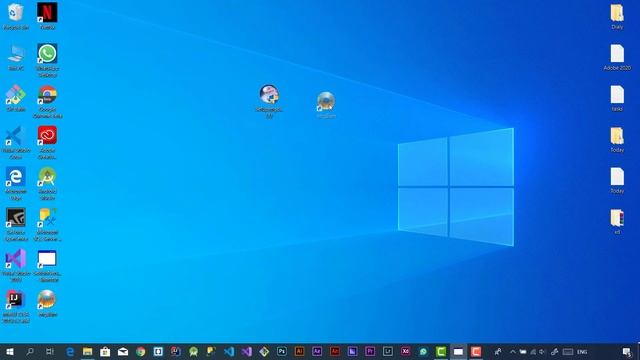Open the red Camtasia recorder taskbar icon
This screenshot has height=360, width=640.
476,351
